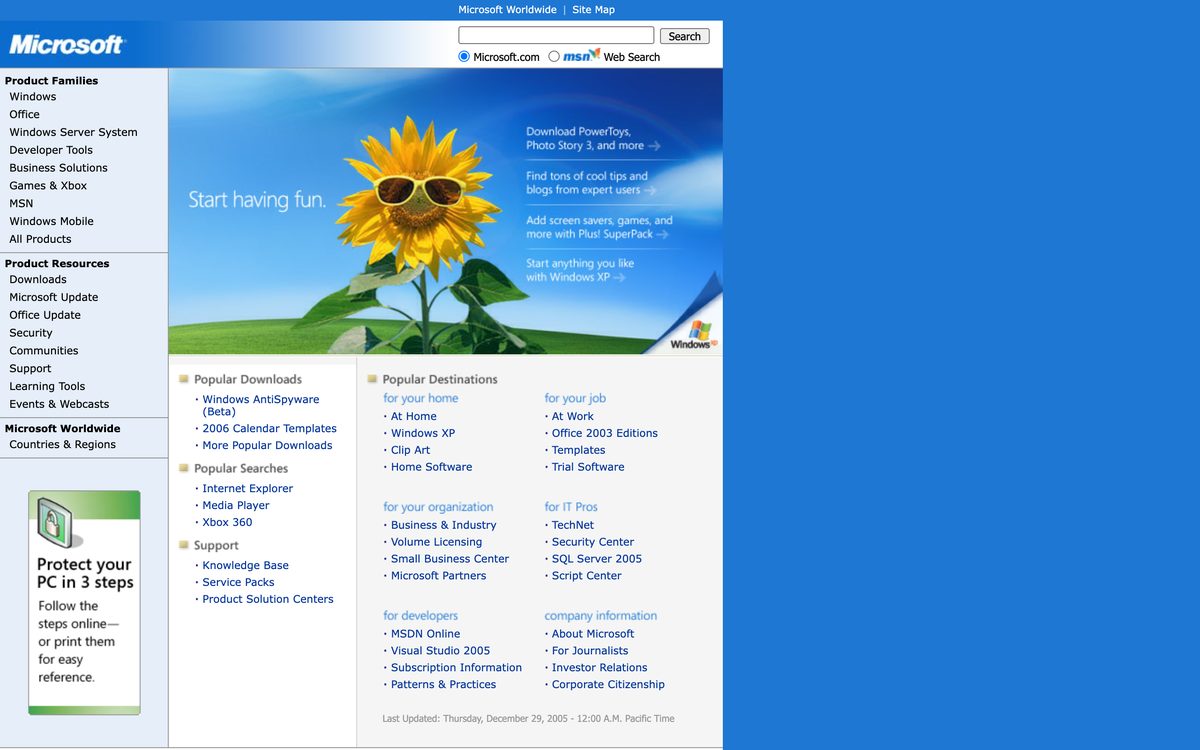Image resolution: width=1200 pixels, height=750 pixels.
Task: Click Download PowerToys, Photo Story 3 banner link
Action: (593, 139)
